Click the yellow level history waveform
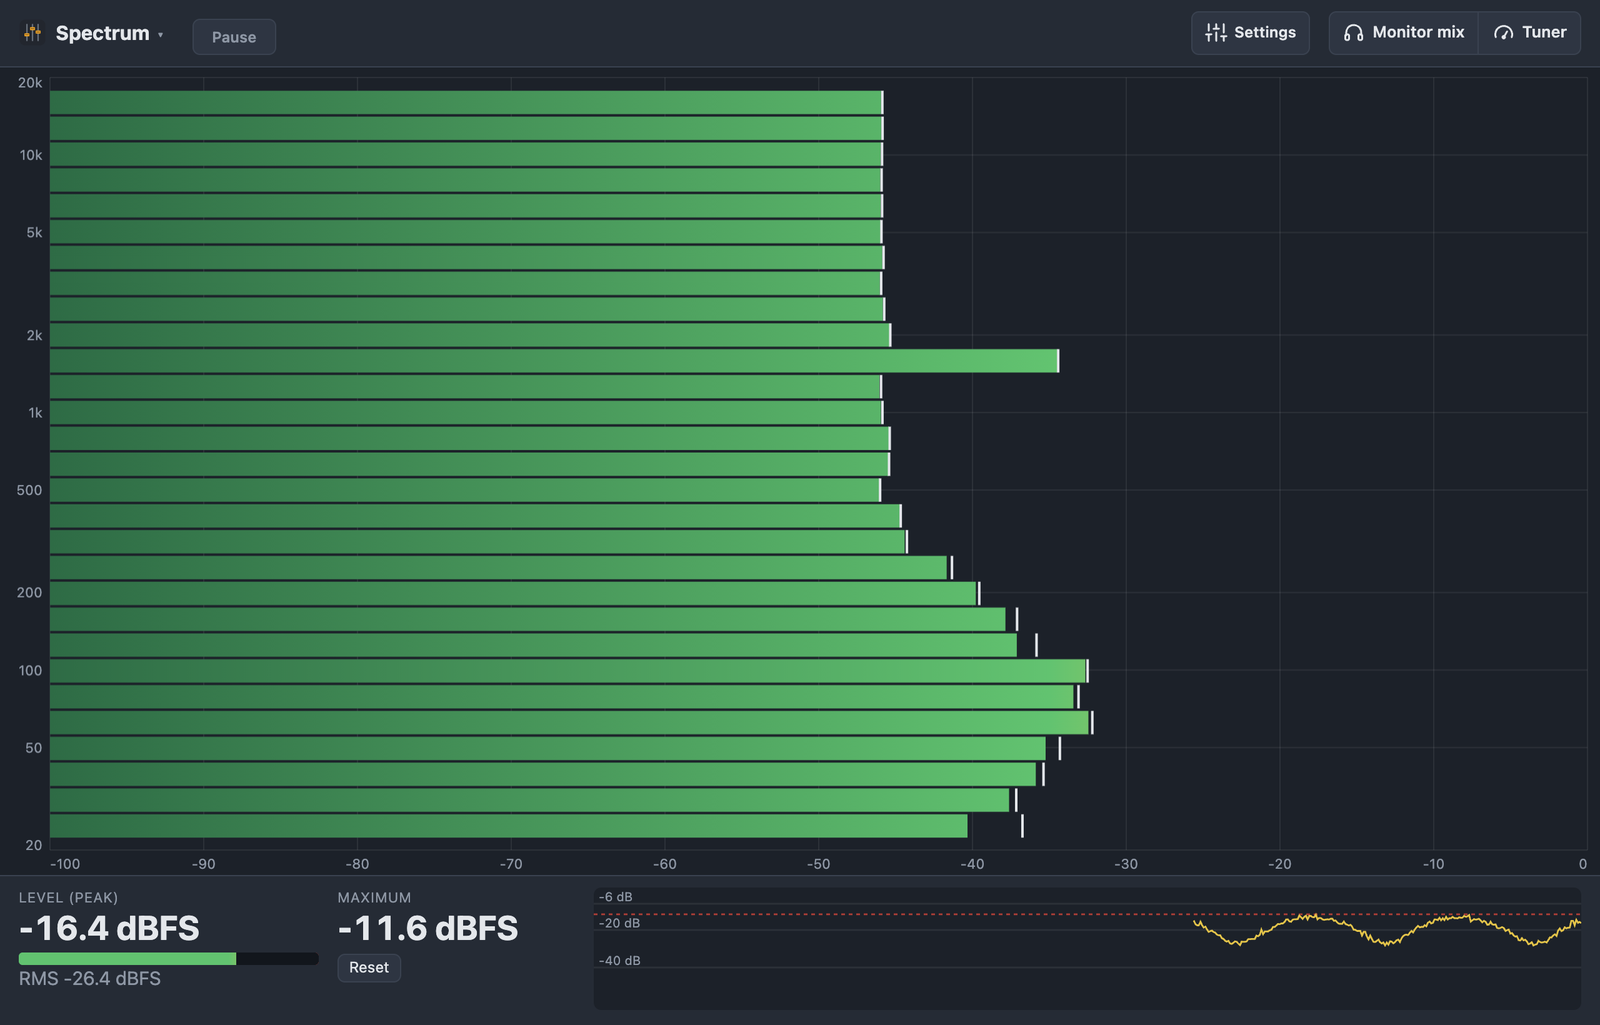The height and width of the screenshot is (1025, 1600). click(1387, 930)
